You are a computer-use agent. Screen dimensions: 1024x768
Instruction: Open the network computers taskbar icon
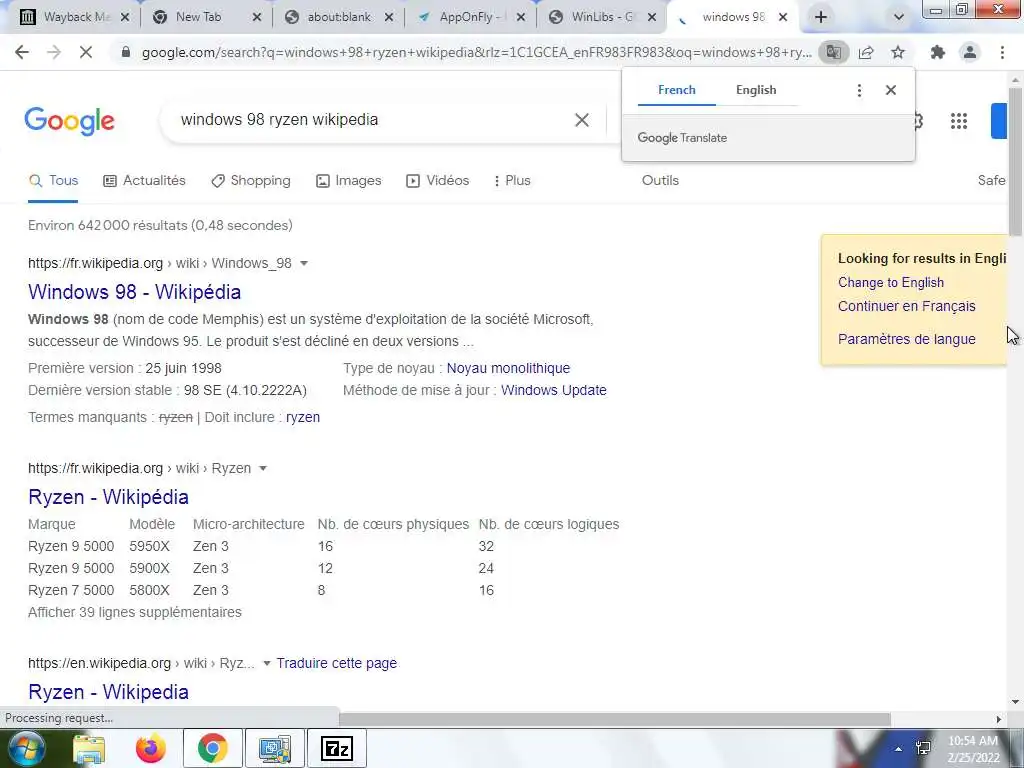(274, 748)
